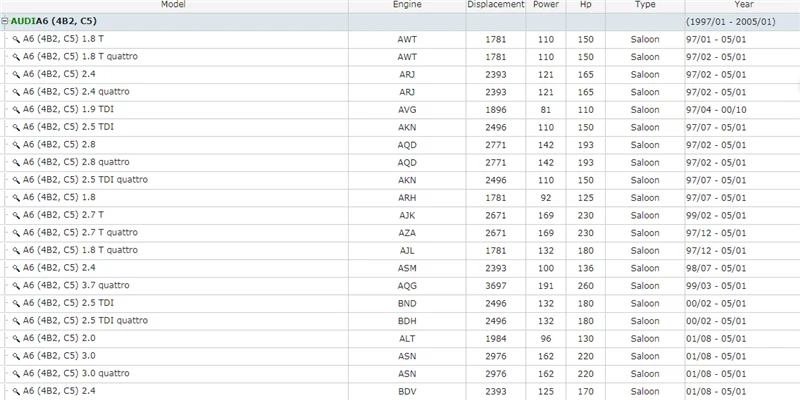Image resolution: width=800 pixels, height=400 pixels.
Task: Click magnifier icon for 1.8 ARH row
Action: (16, 197)
